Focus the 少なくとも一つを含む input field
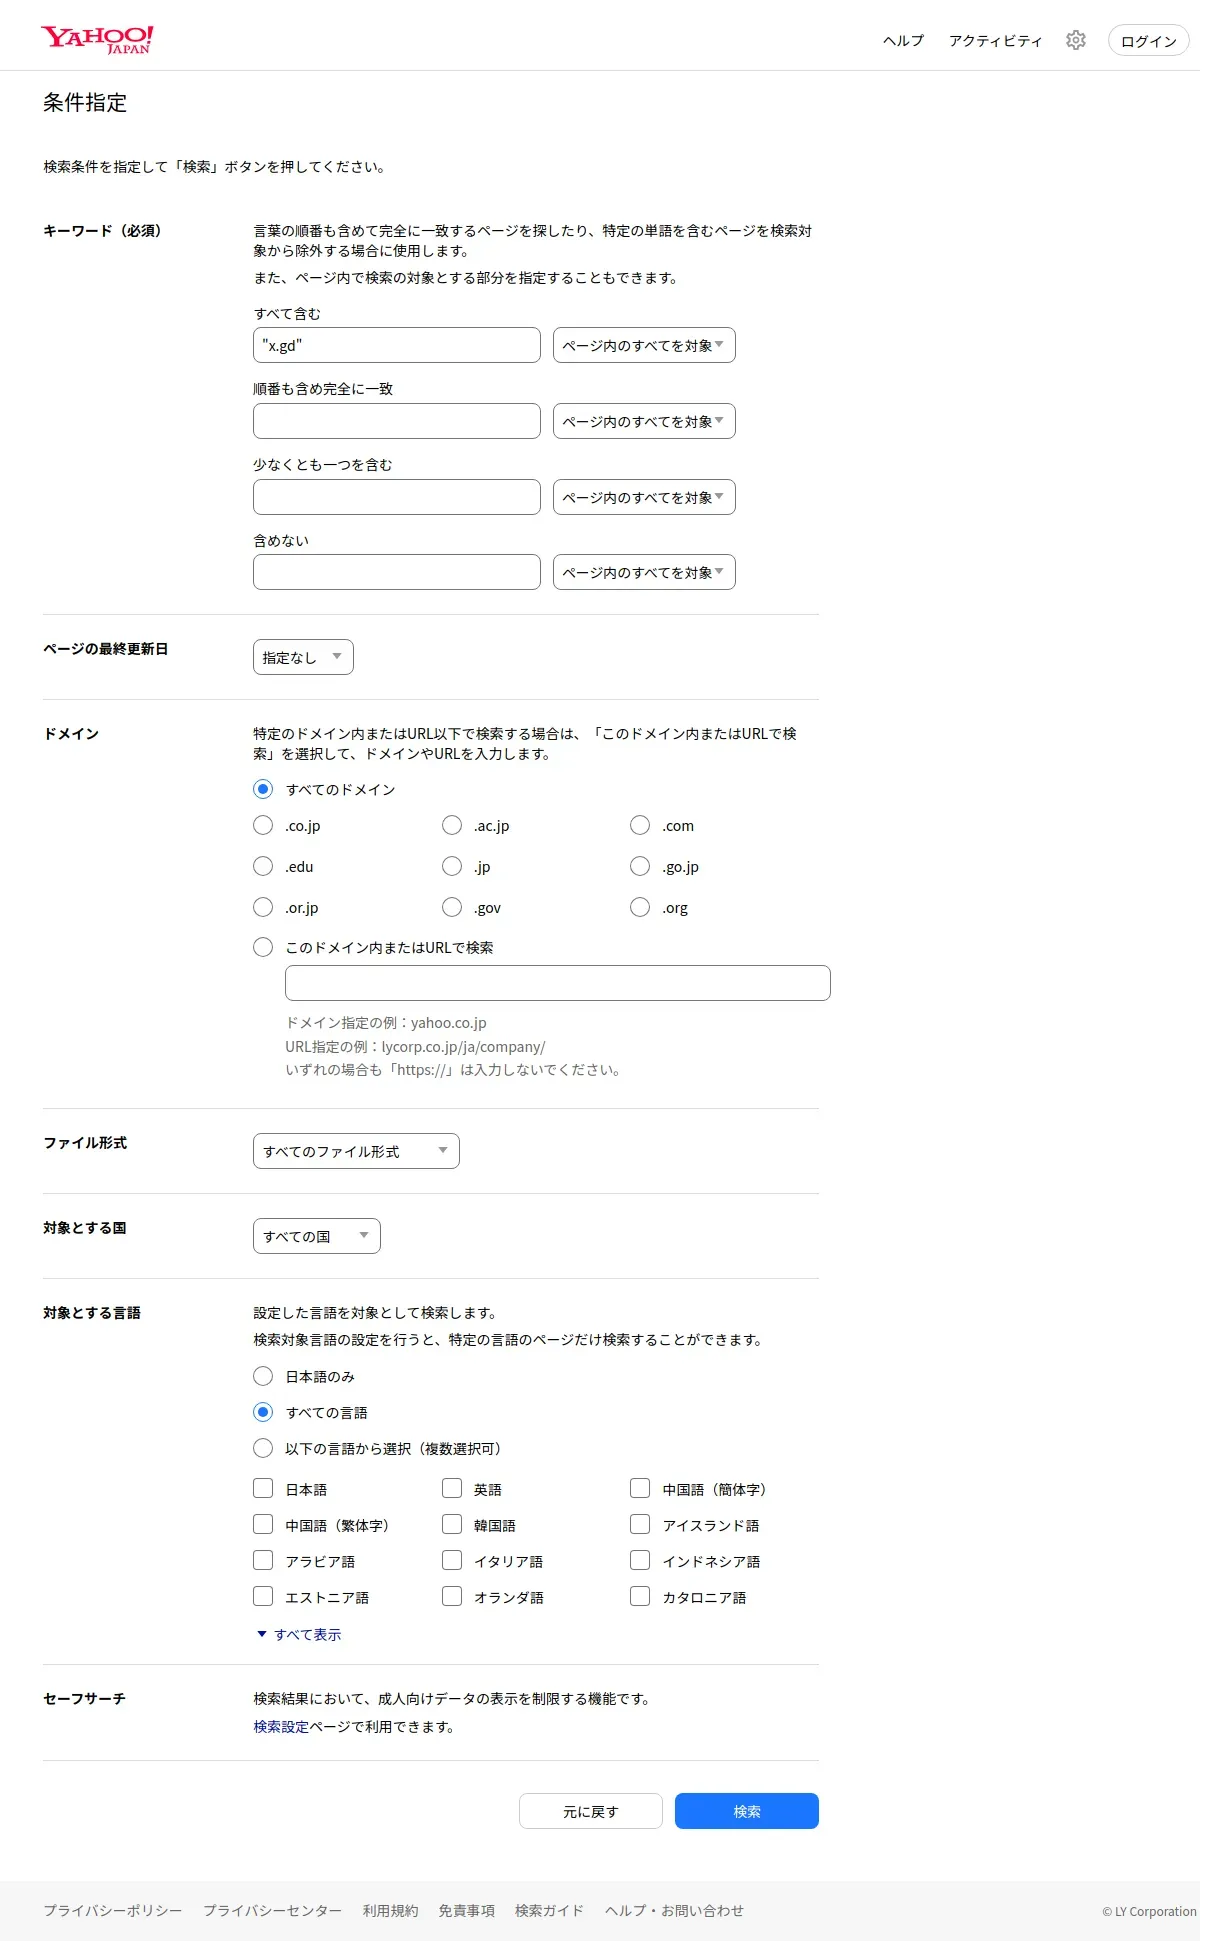Screen dimensions: 1223x1941 397,497
